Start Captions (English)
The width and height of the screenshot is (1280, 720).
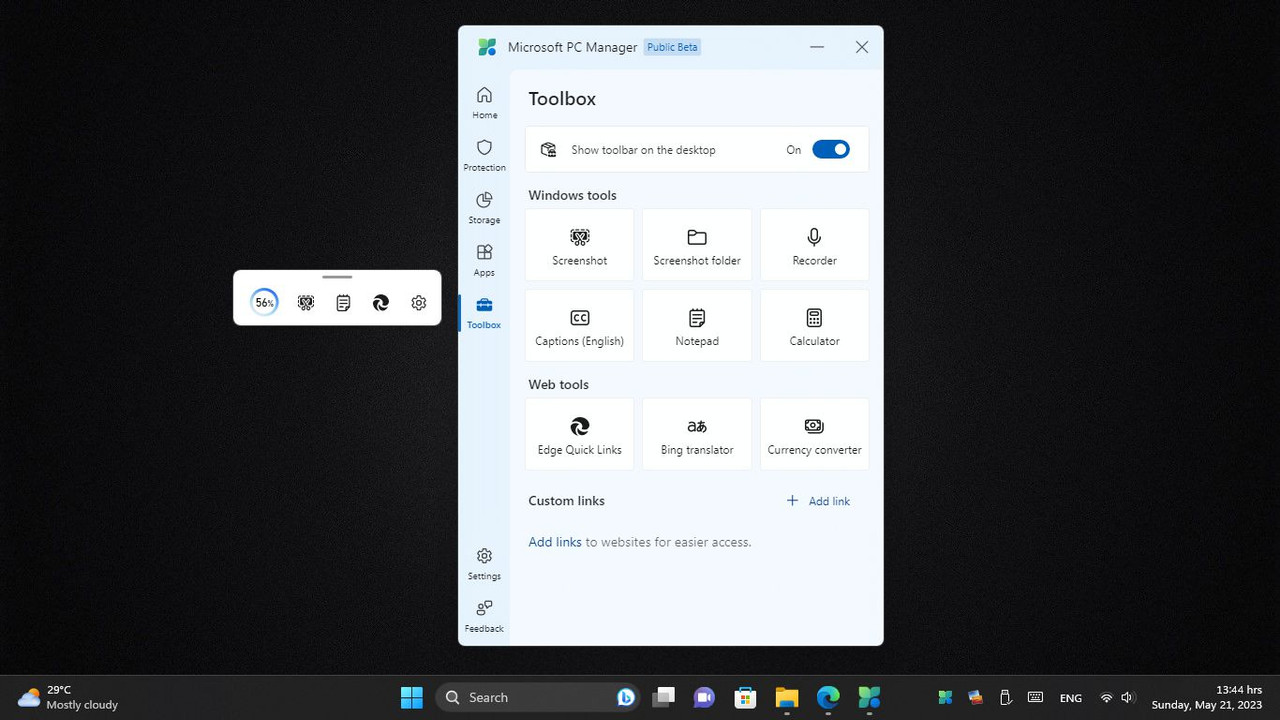579,325
